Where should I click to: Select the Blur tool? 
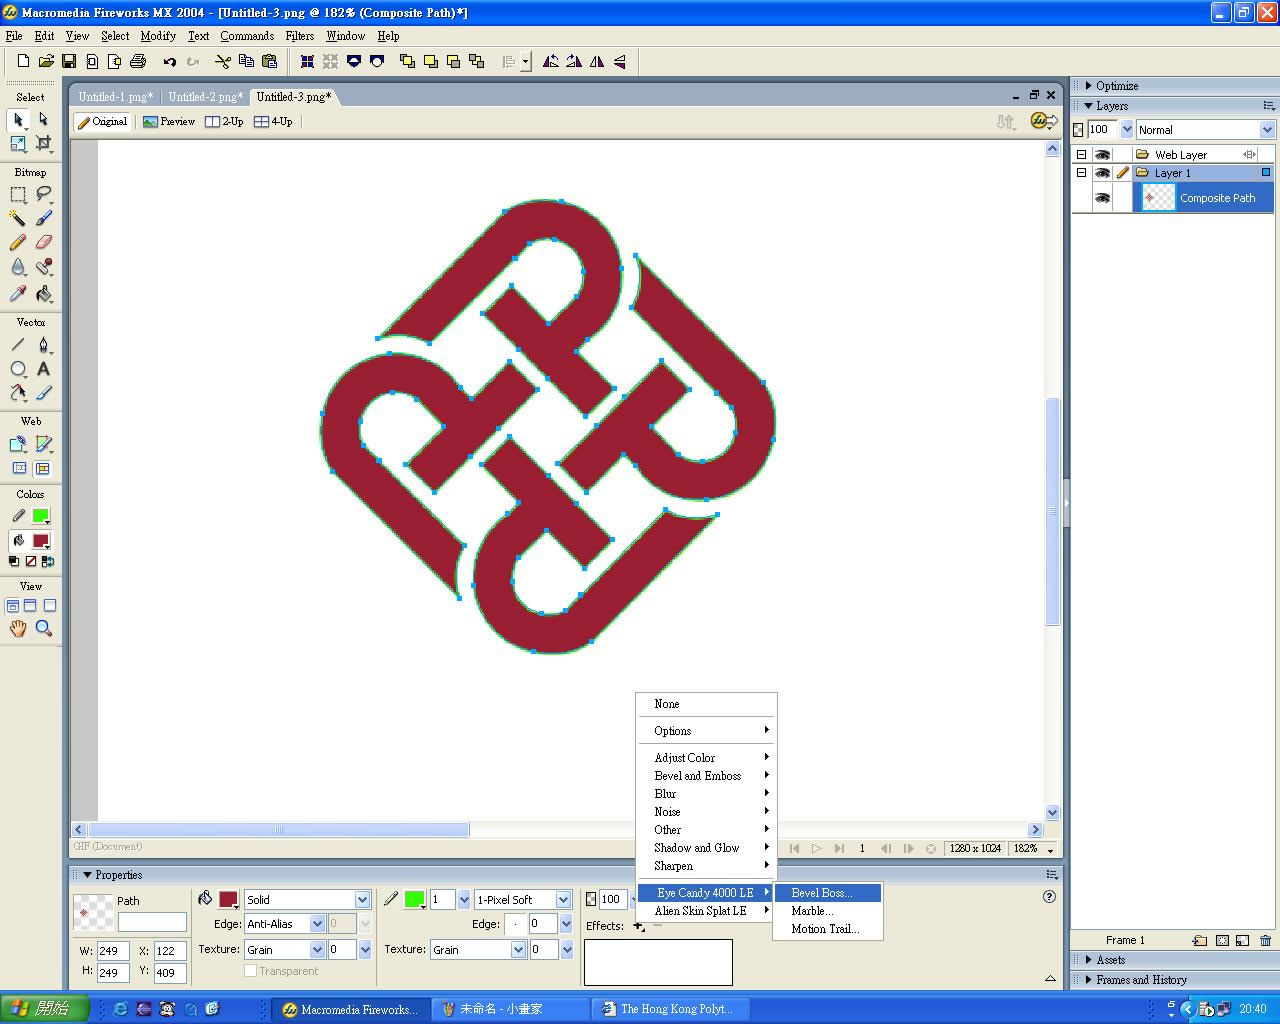(18, 267)
